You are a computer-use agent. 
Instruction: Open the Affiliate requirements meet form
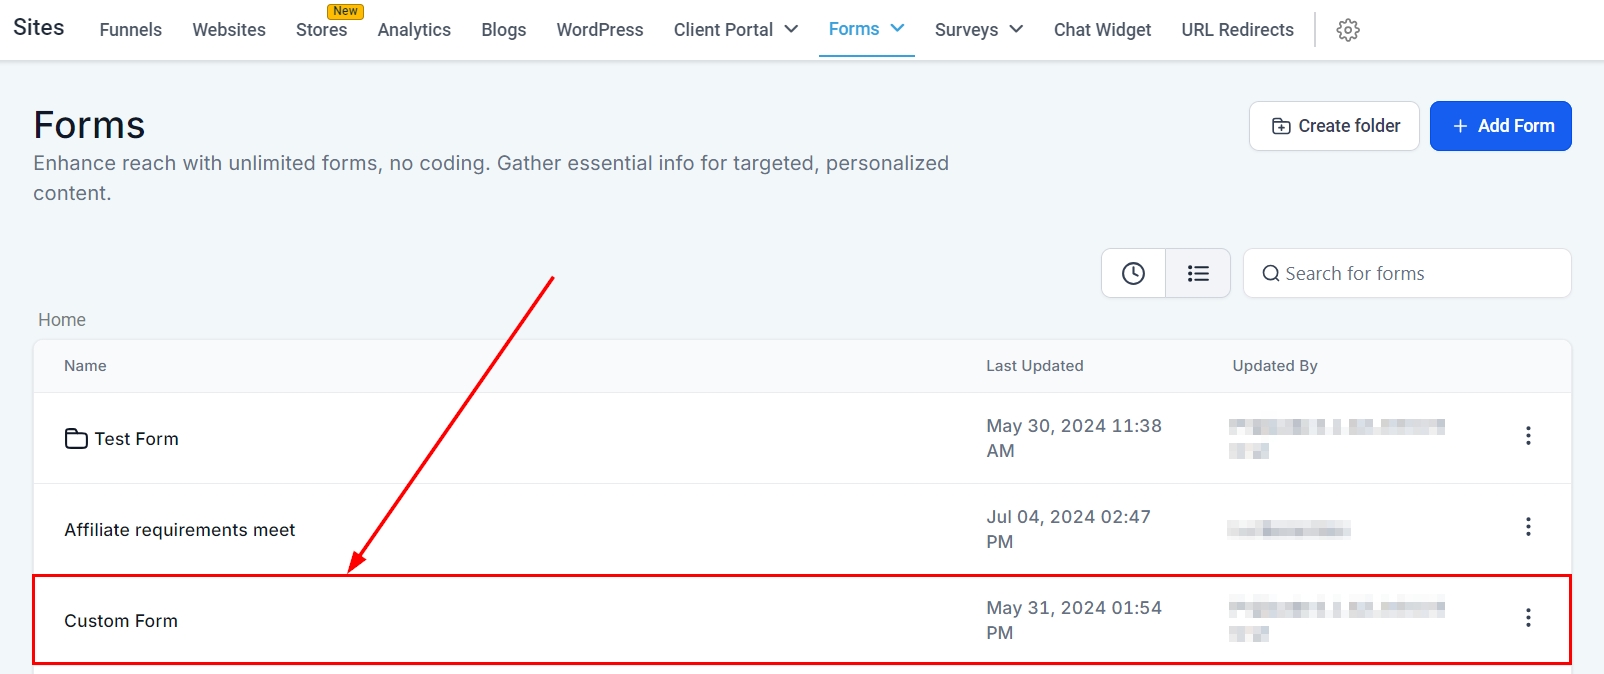pyautogui.click(x=180, y=530)
